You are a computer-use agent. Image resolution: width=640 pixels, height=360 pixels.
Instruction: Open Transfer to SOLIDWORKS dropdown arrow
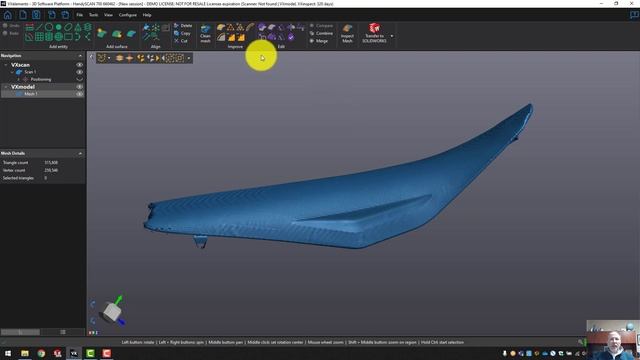pyautogui.click(x=392, y=36)
